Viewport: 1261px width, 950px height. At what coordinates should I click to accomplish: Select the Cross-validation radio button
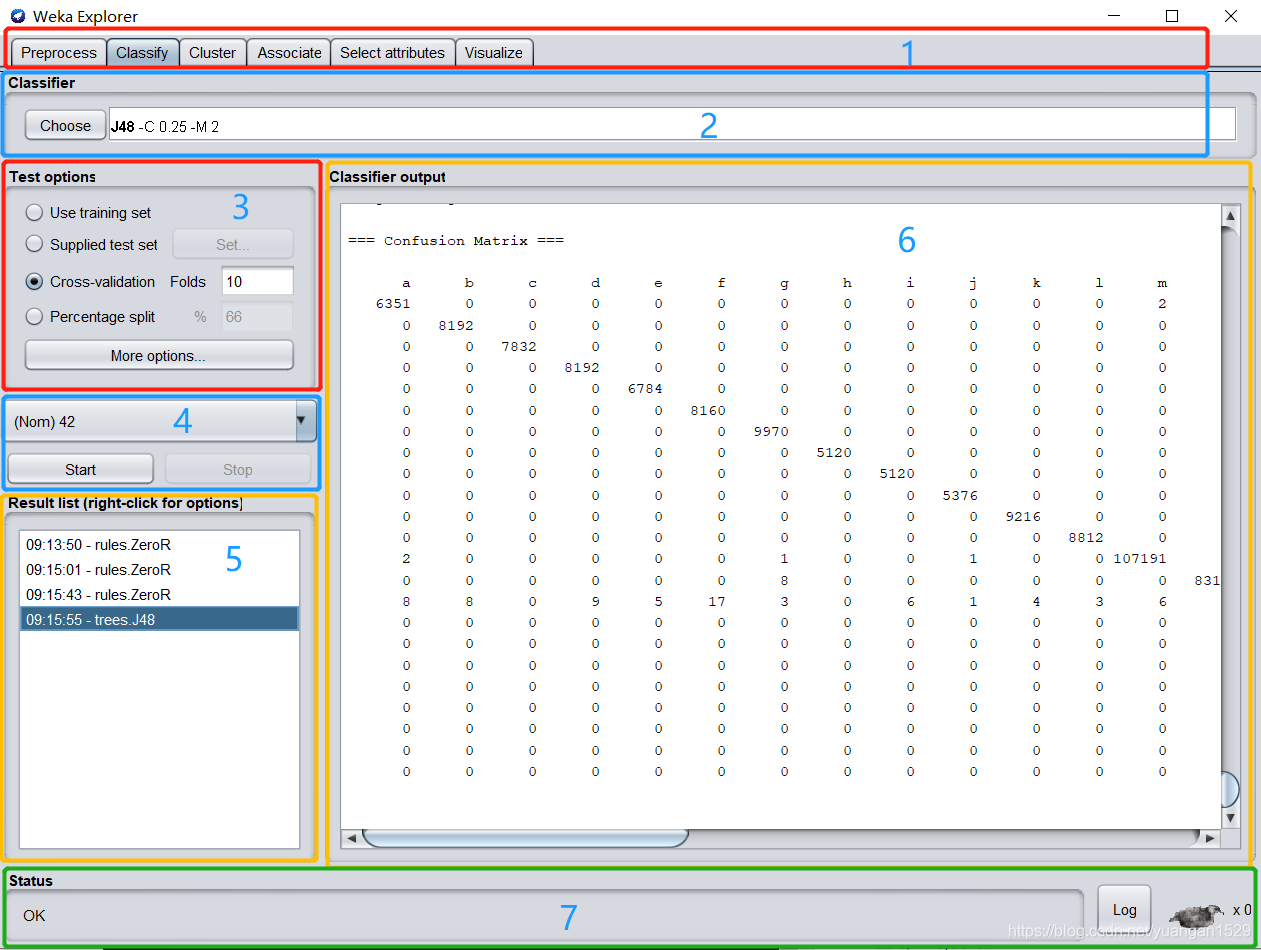(35, 281)
